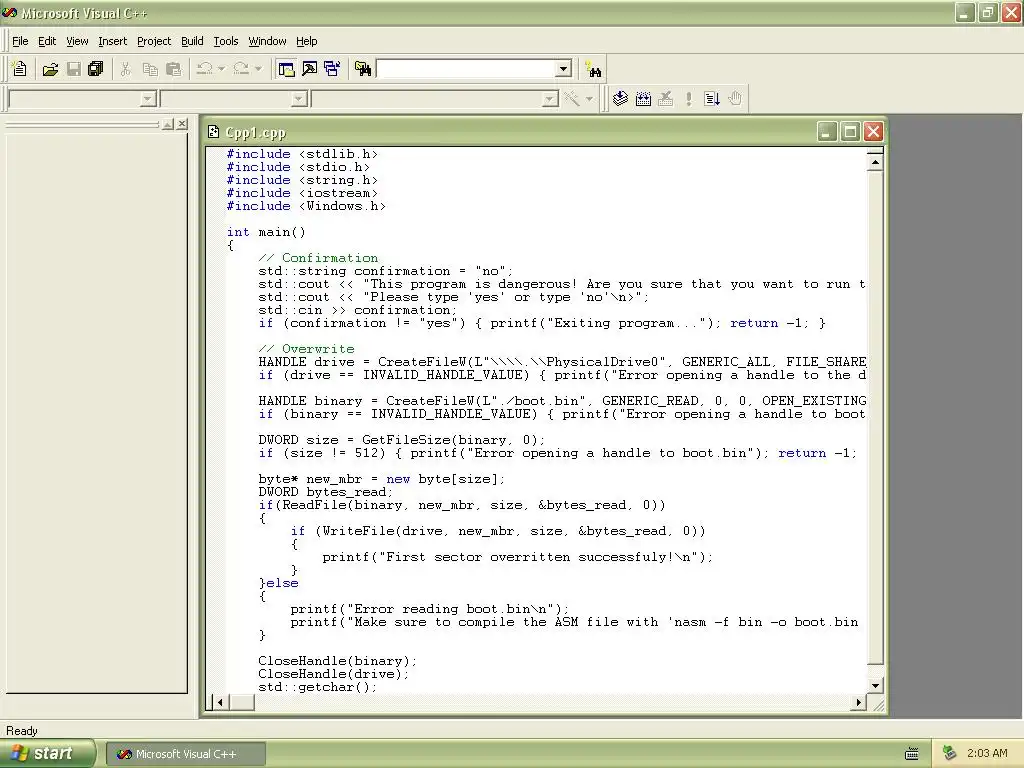Image resolution: width=1024 pixels, height=768 pixels.
Task: Open the Redo history dropdown arrow
Action: point(258,69)
